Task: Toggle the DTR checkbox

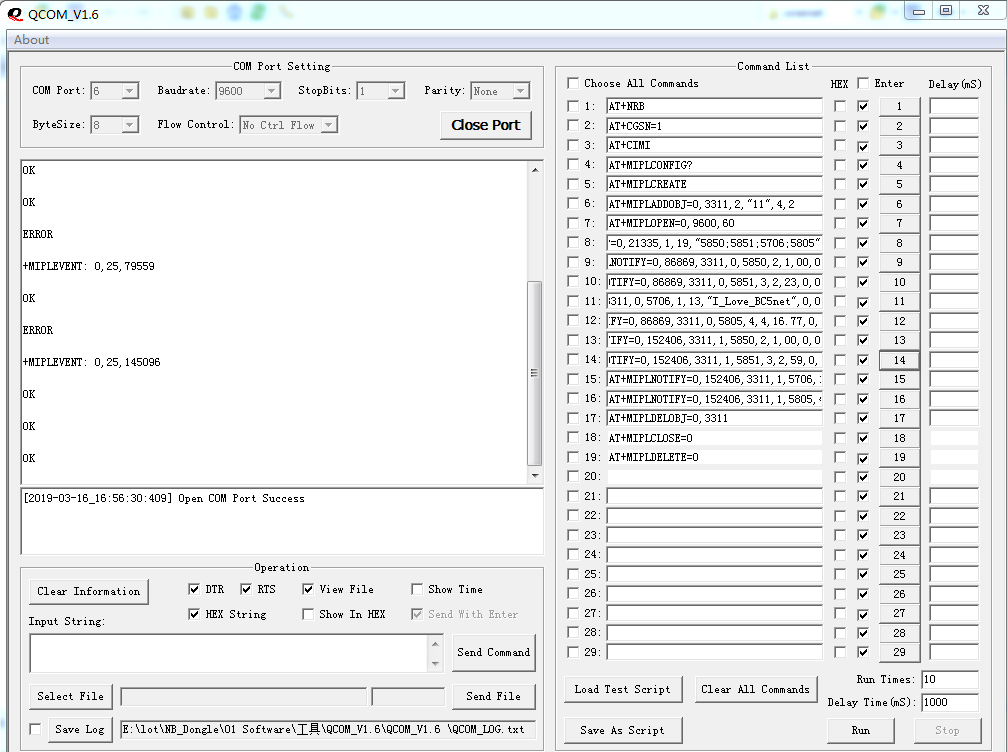Action: click(194, 589)
